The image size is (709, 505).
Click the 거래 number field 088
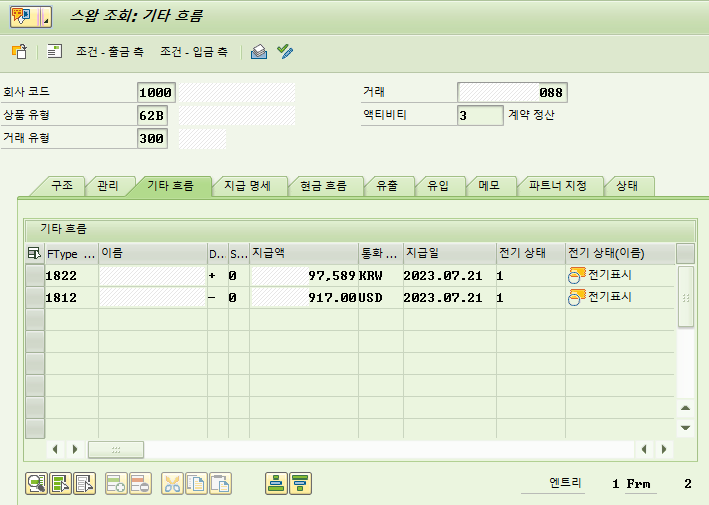click(512, 92)
